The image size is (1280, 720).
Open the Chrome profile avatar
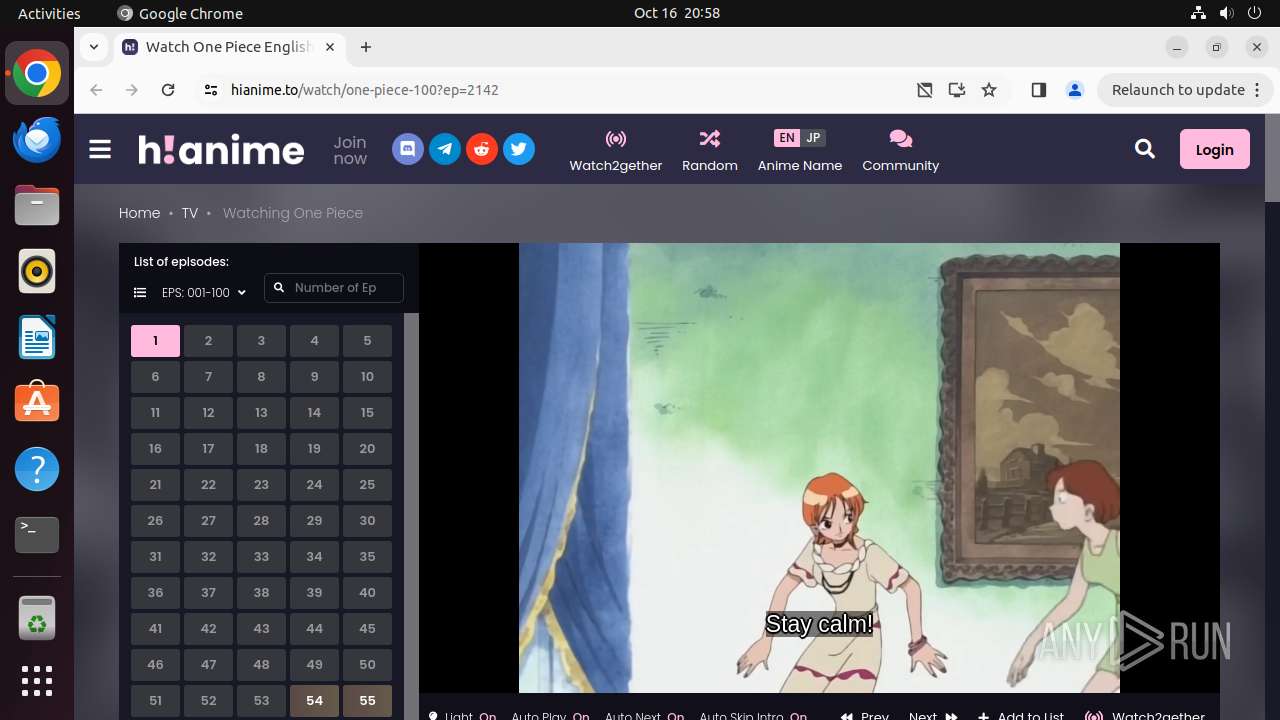coord(1075,90)
